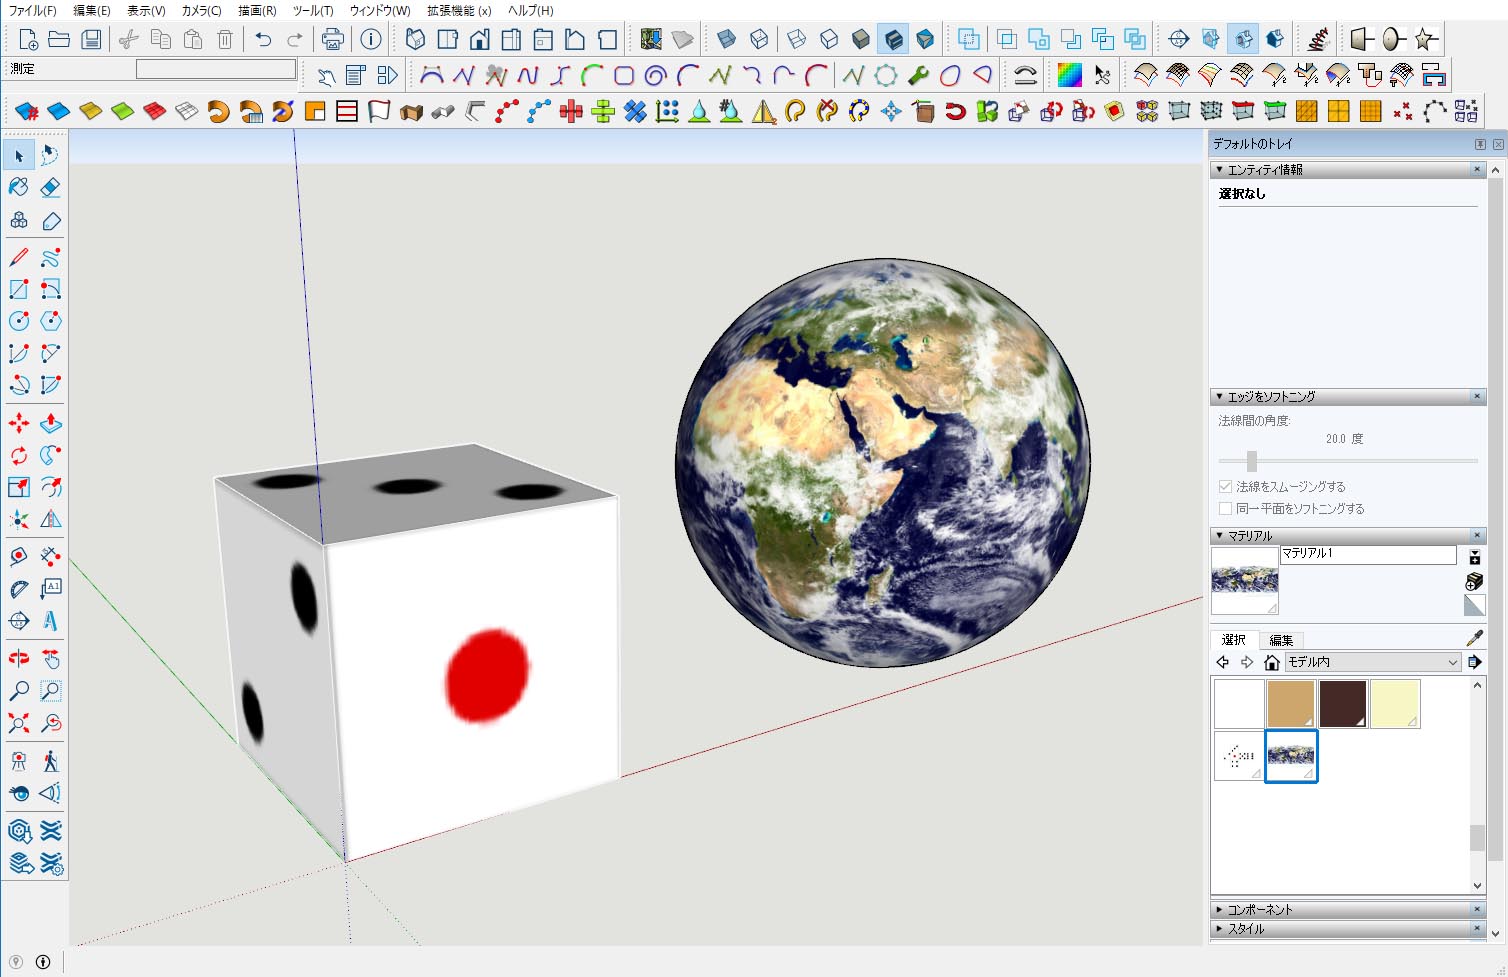Select the Protractor tool
The image size is (1508, 977).
click(19, 589)
